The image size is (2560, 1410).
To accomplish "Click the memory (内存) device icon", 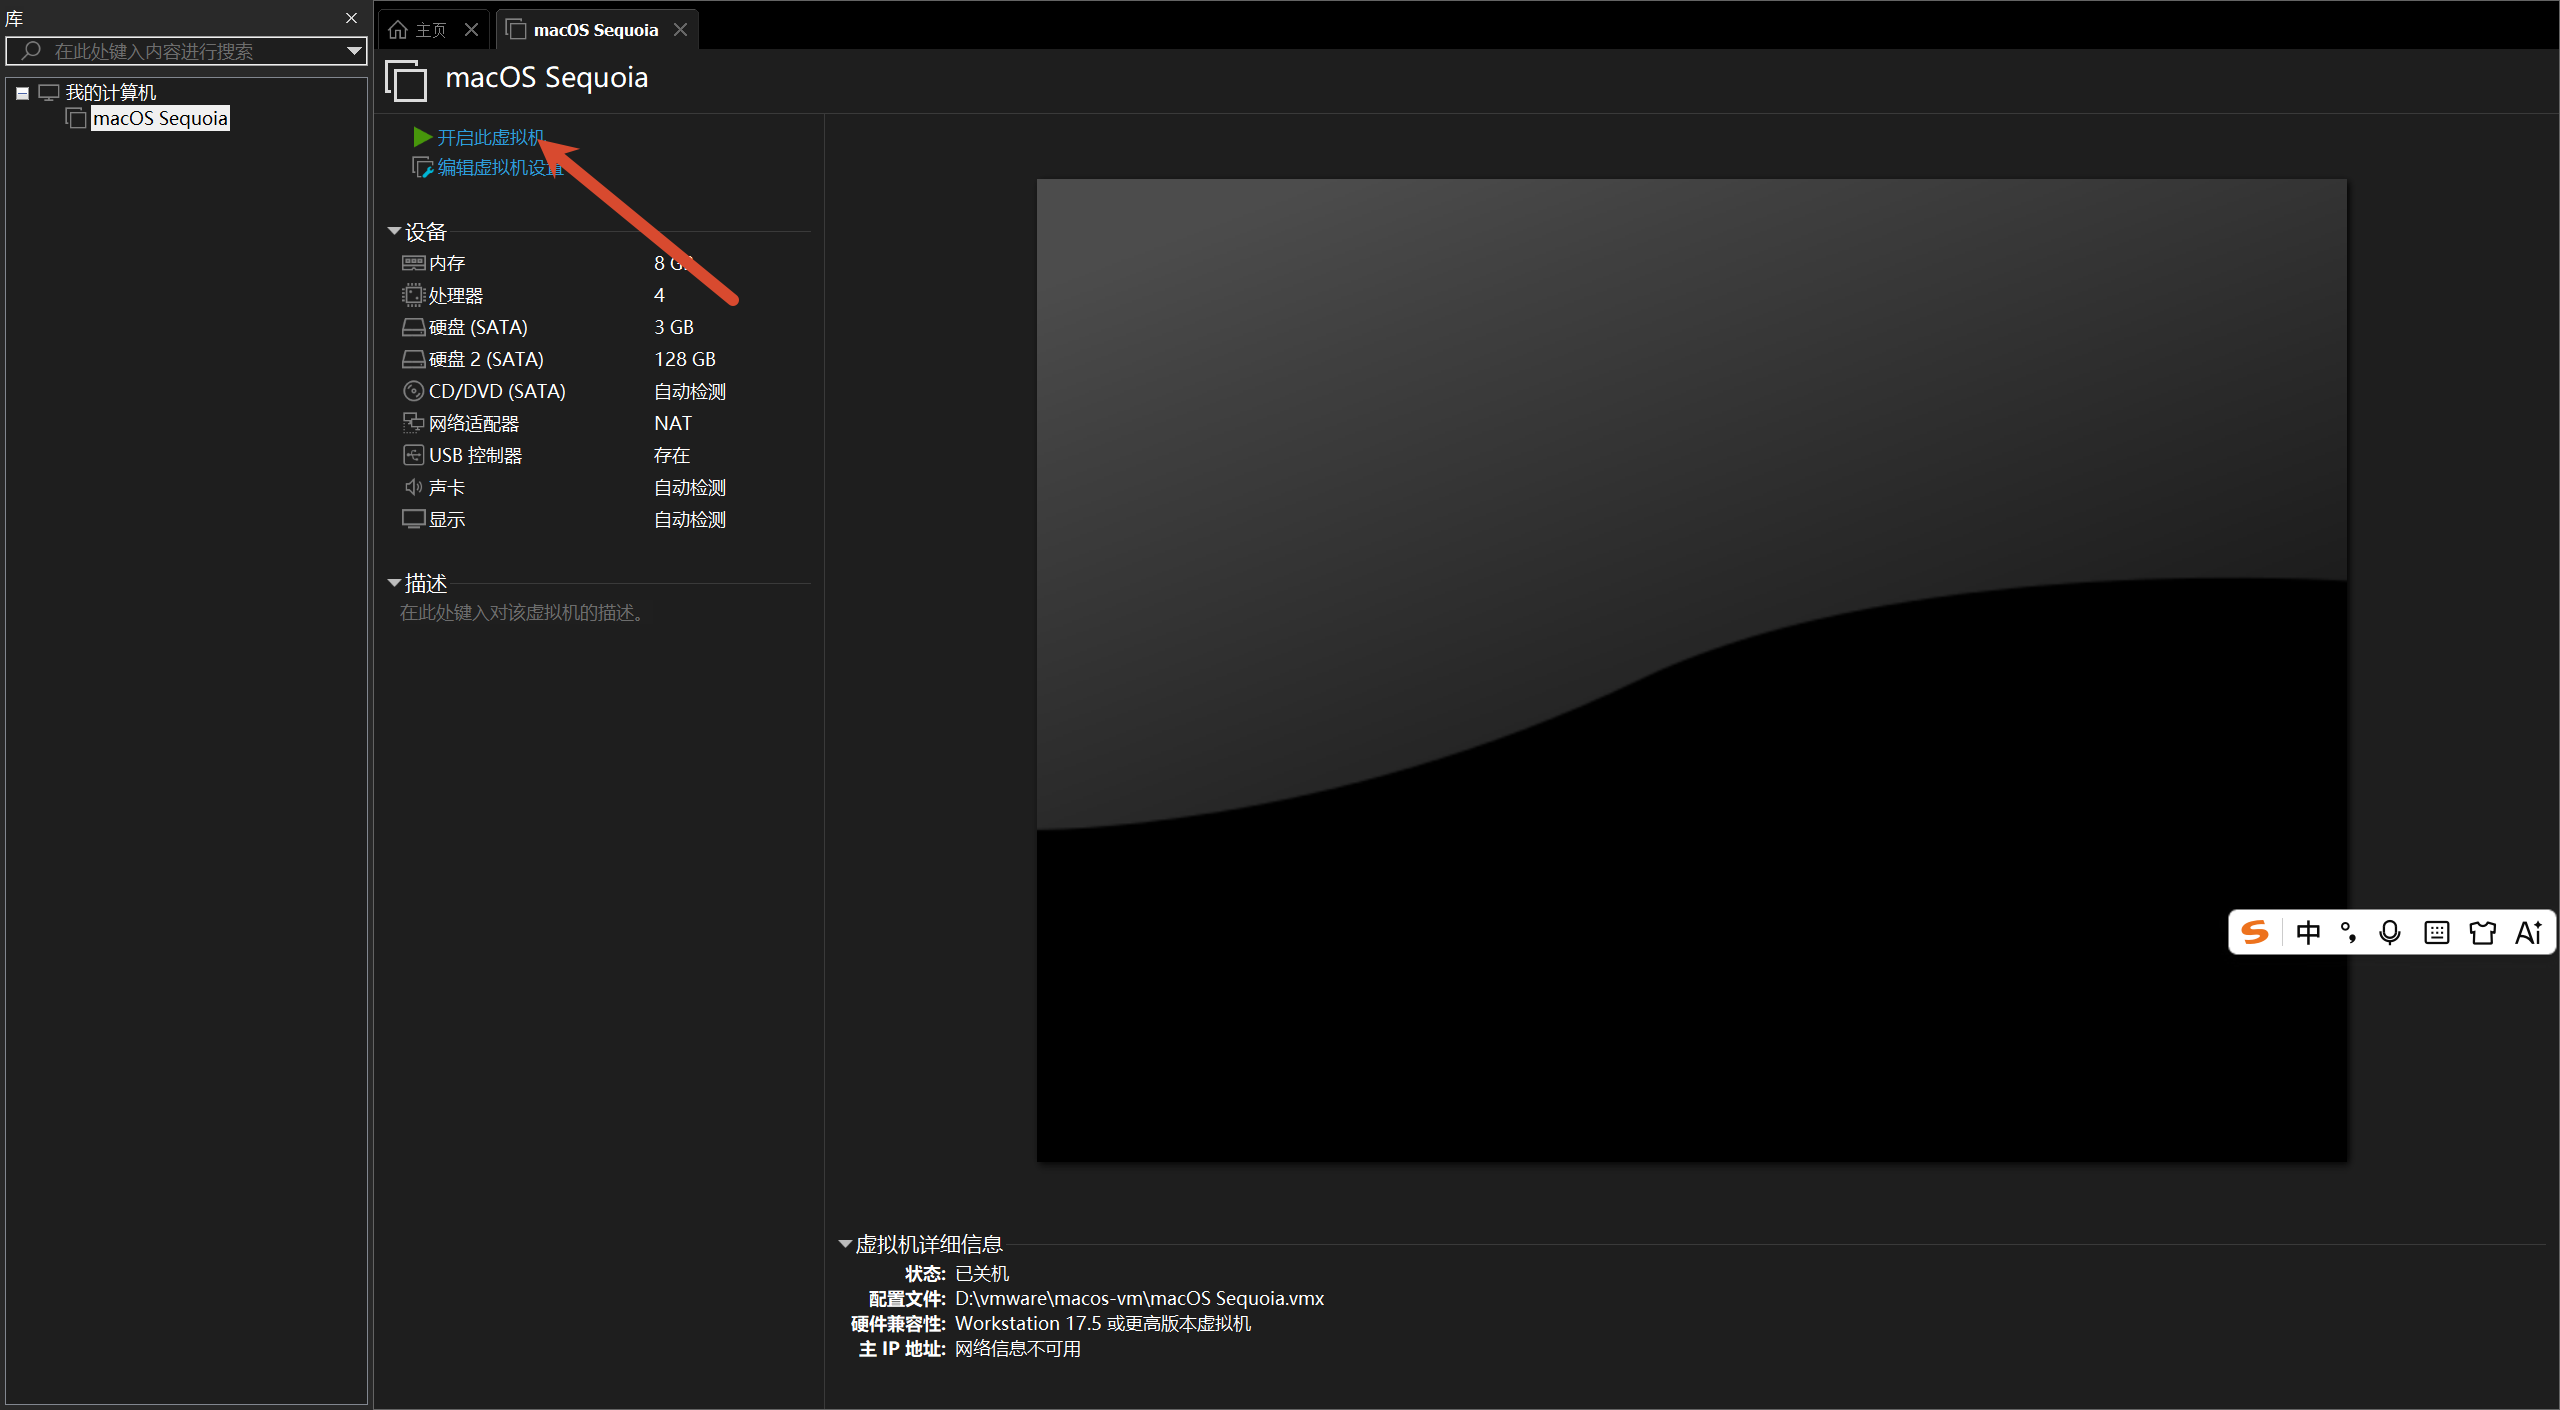I will [413, 263].
